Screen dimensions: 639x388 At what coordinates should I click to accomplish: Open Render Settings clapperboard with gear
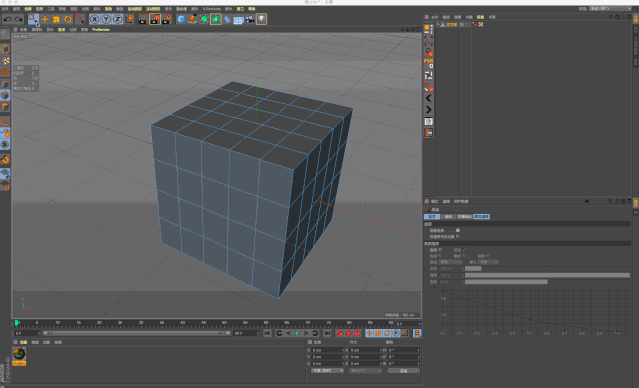click(x=166, y=19)
